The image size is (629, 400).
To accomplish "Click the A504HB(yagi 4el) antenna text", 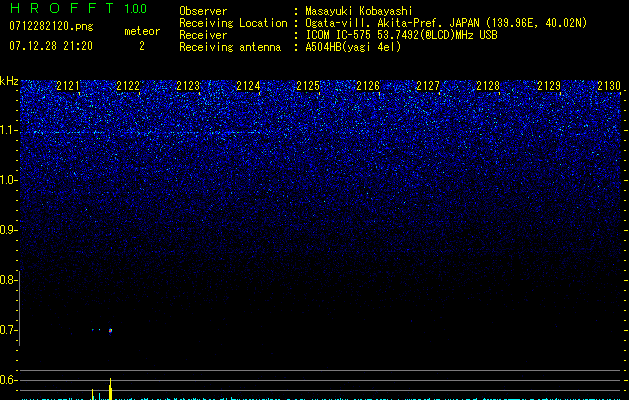I will (353, 47).
